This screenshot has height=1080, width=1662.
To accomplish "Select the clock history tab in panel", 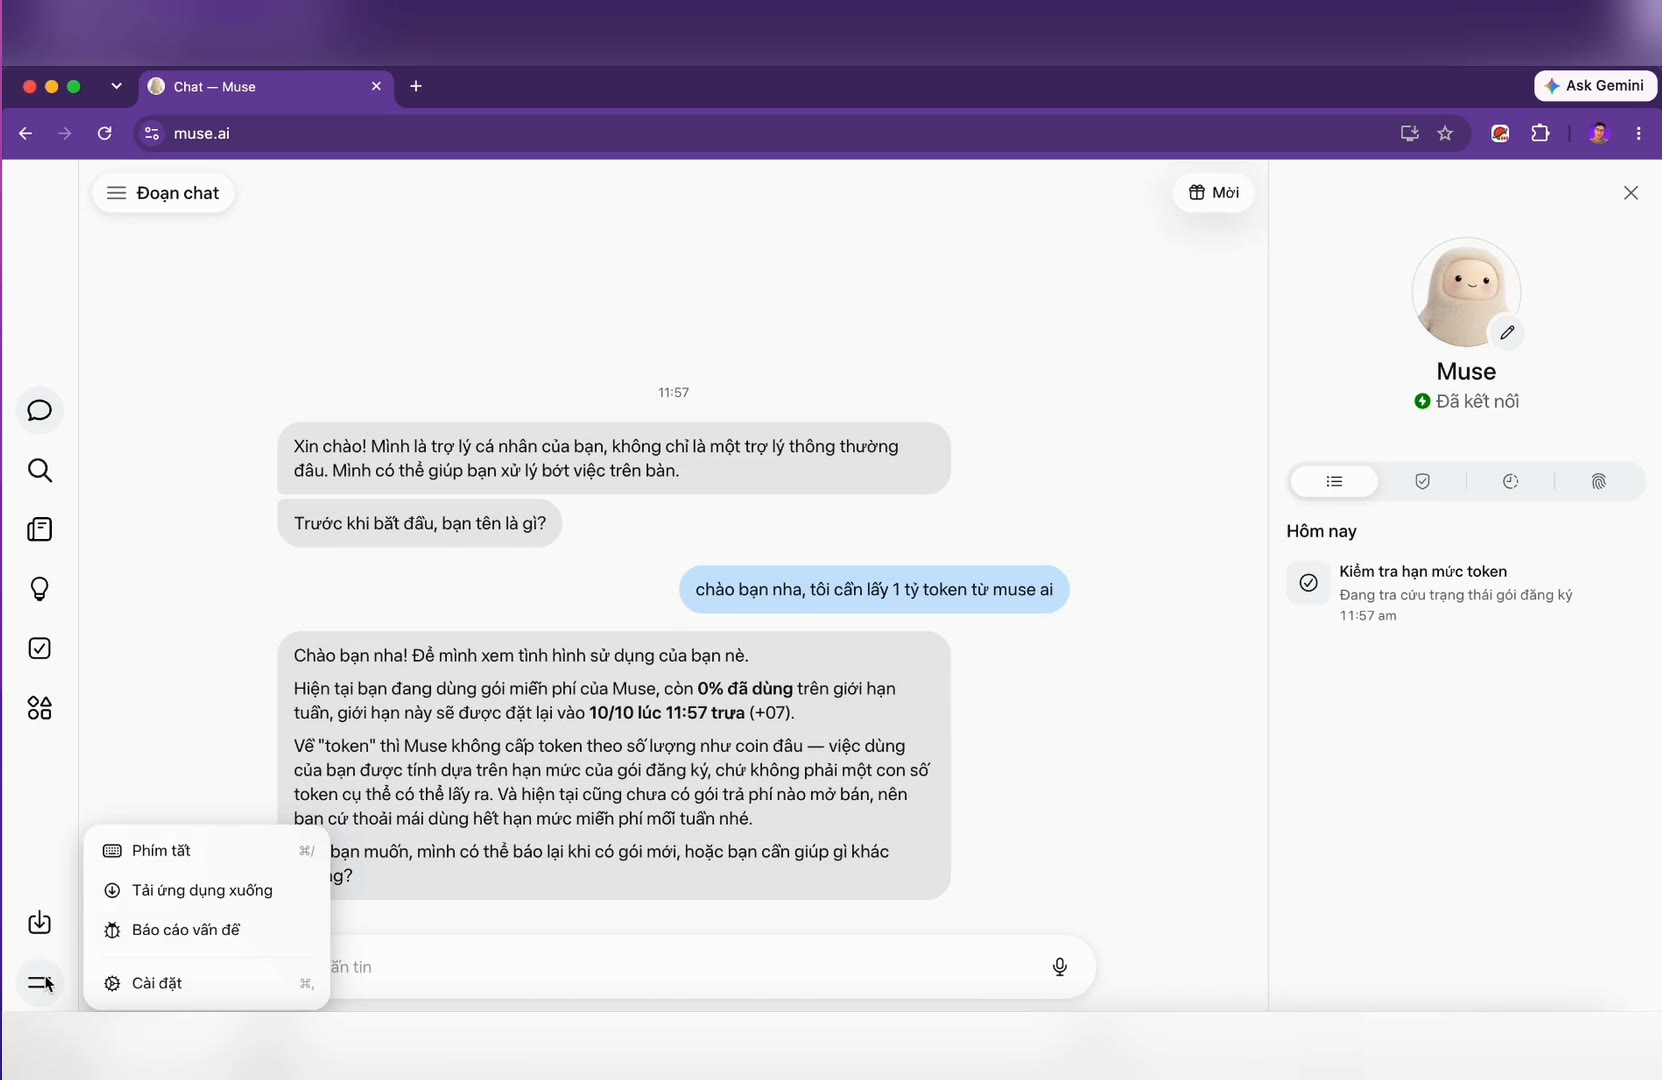I will [x=1510, y=482].
